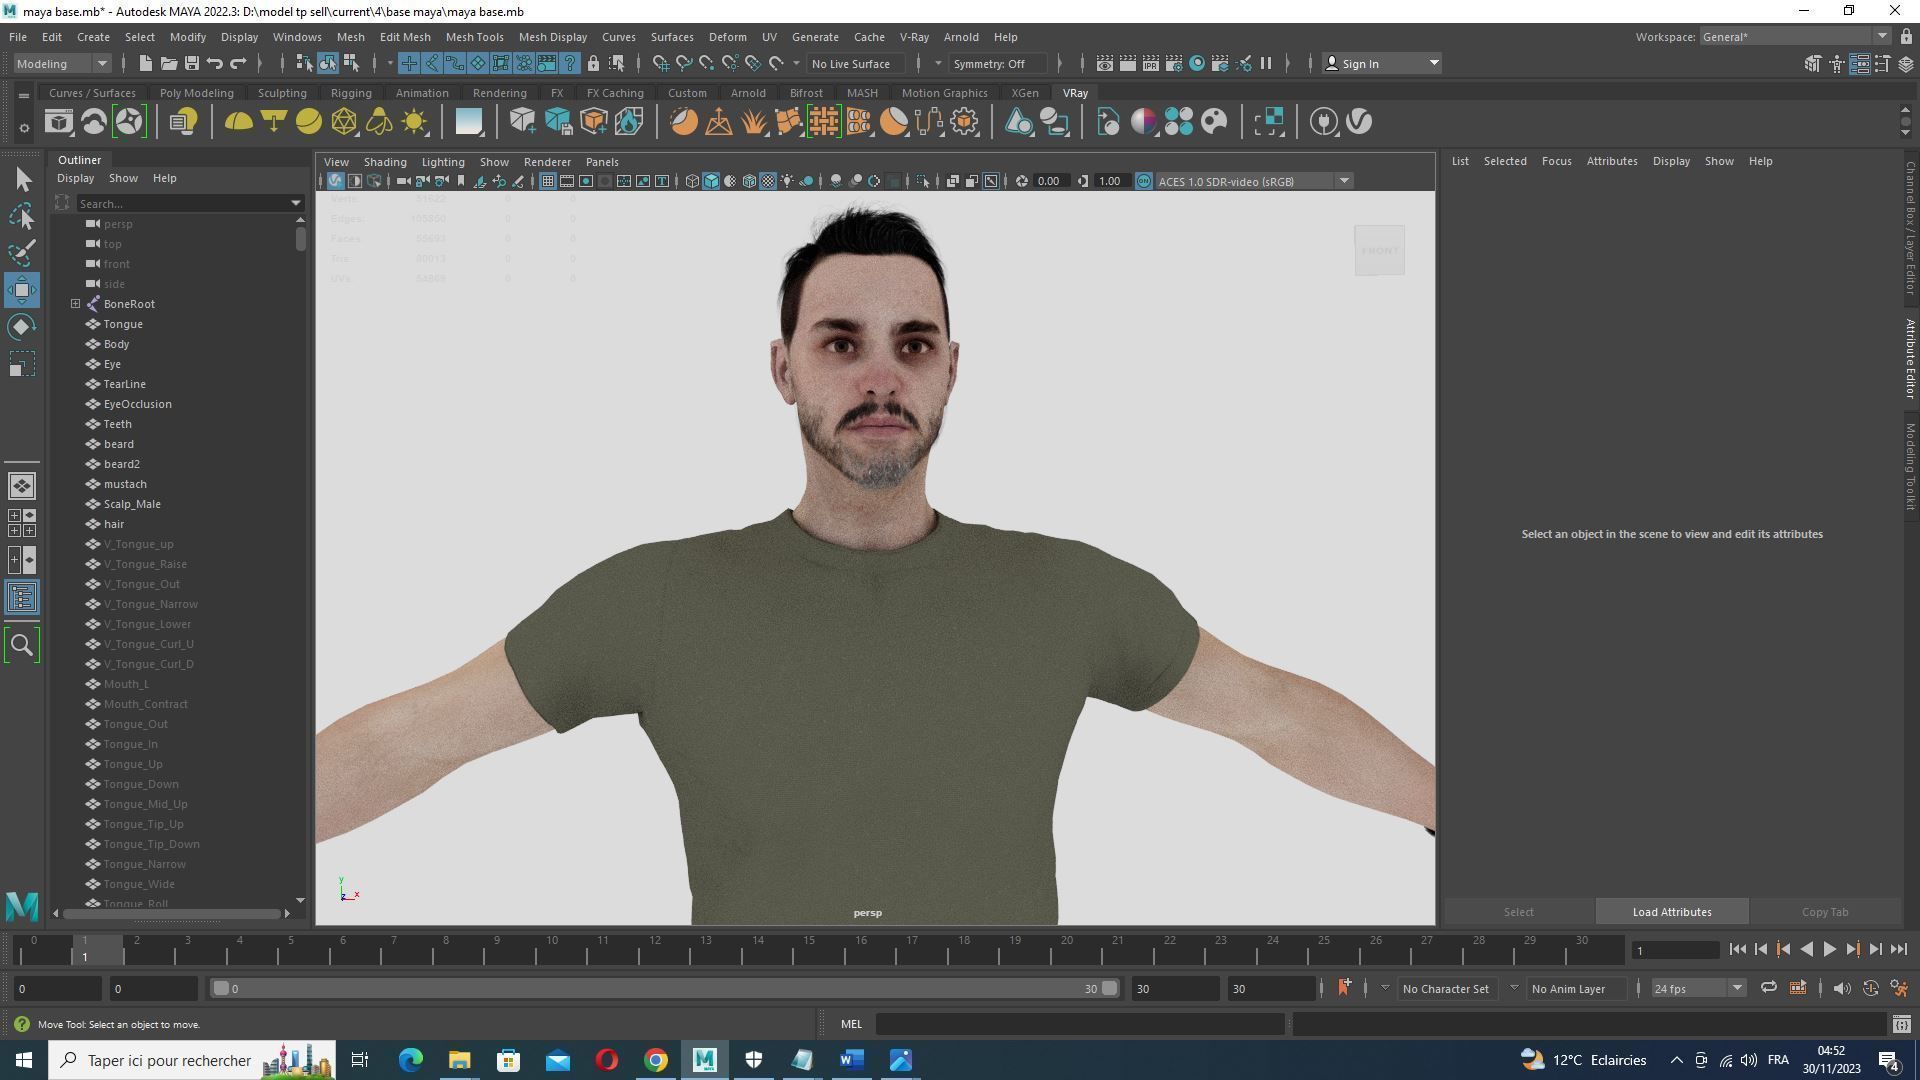Image resolution: width=1920 pixels, height=1080 pixels.
Task: Activate the Paint Selection tool
Action: pos(22,253)
